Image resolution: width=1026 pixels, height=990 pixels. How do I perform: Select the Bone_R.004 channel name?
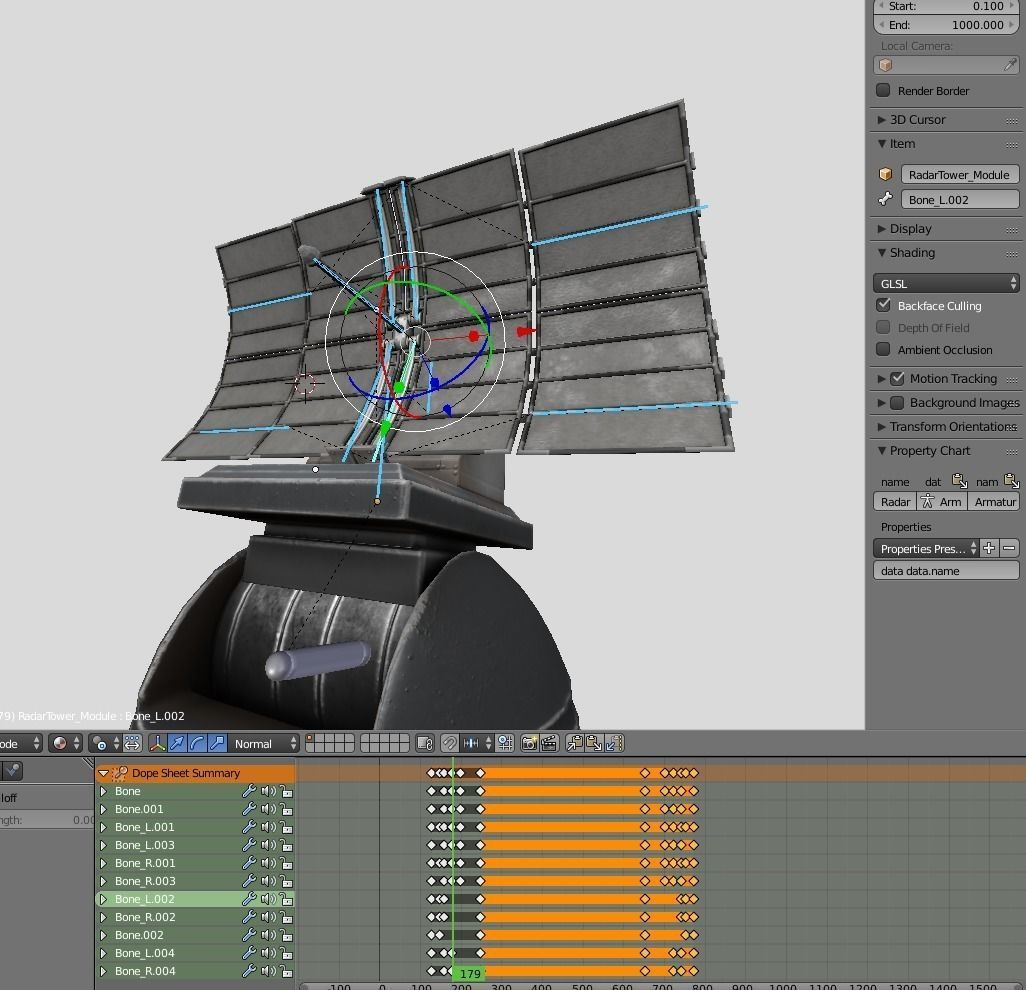[x=145, y=971]
